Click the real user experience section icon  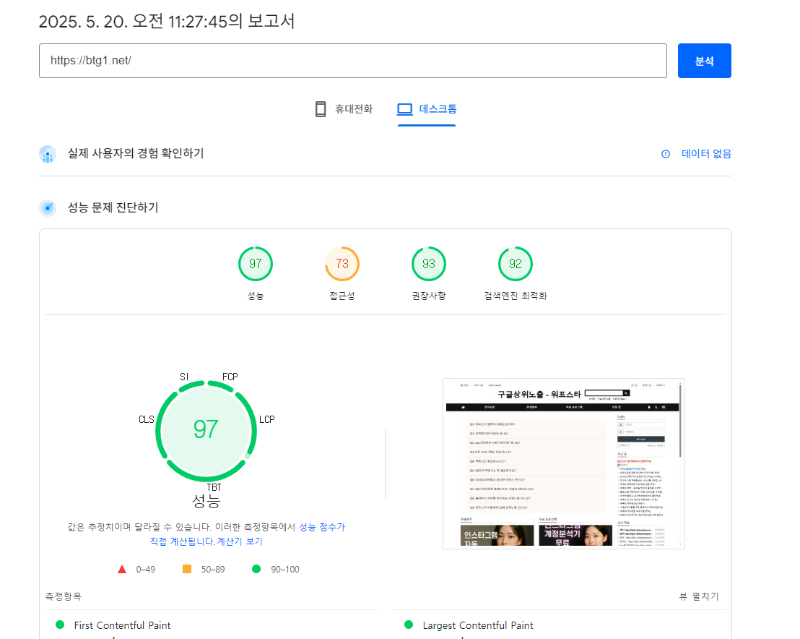(48, 154)
